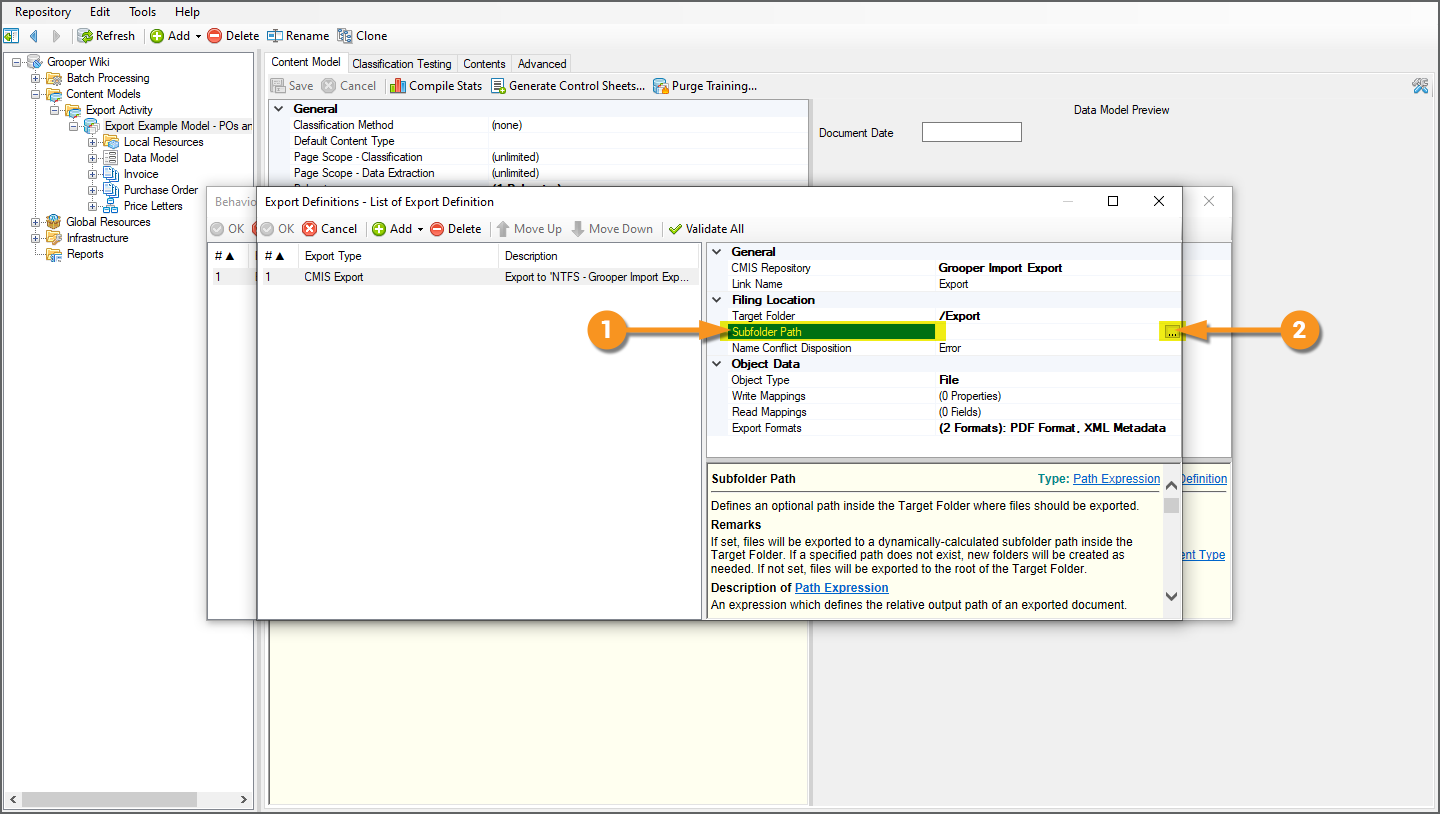
Task: Click Validate All checkmark in dialog
Action: pos(676,229)
